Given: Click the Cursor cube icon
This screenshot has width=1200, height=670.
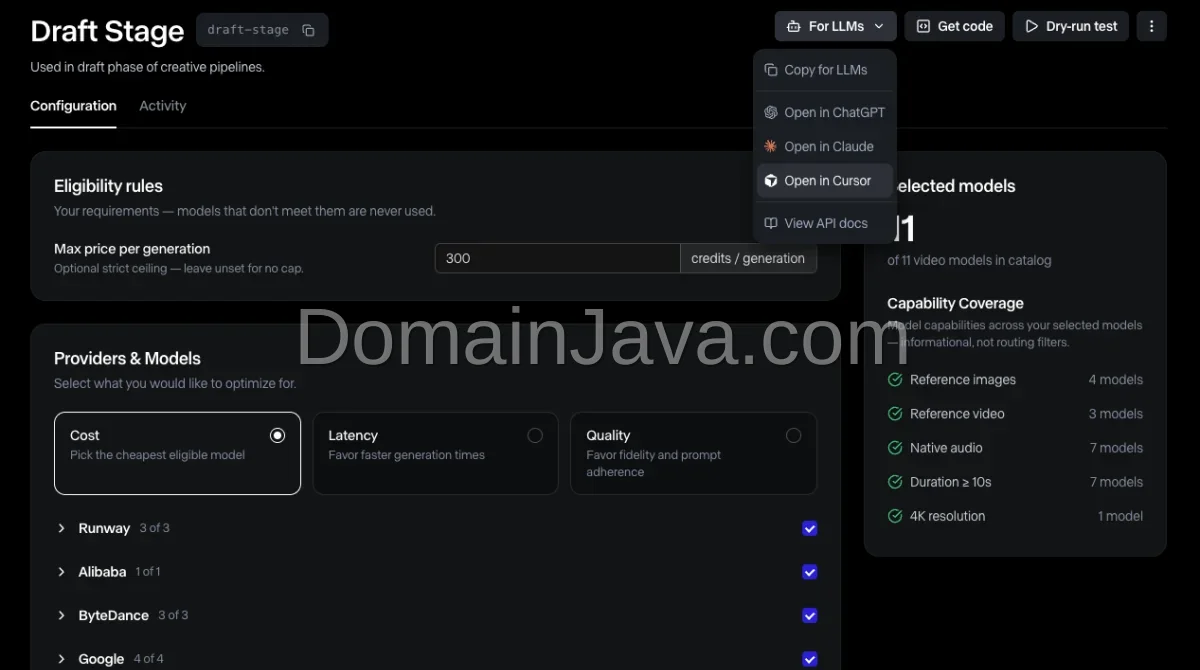Looking at the screenshot, I should click(x=771, y=181).
